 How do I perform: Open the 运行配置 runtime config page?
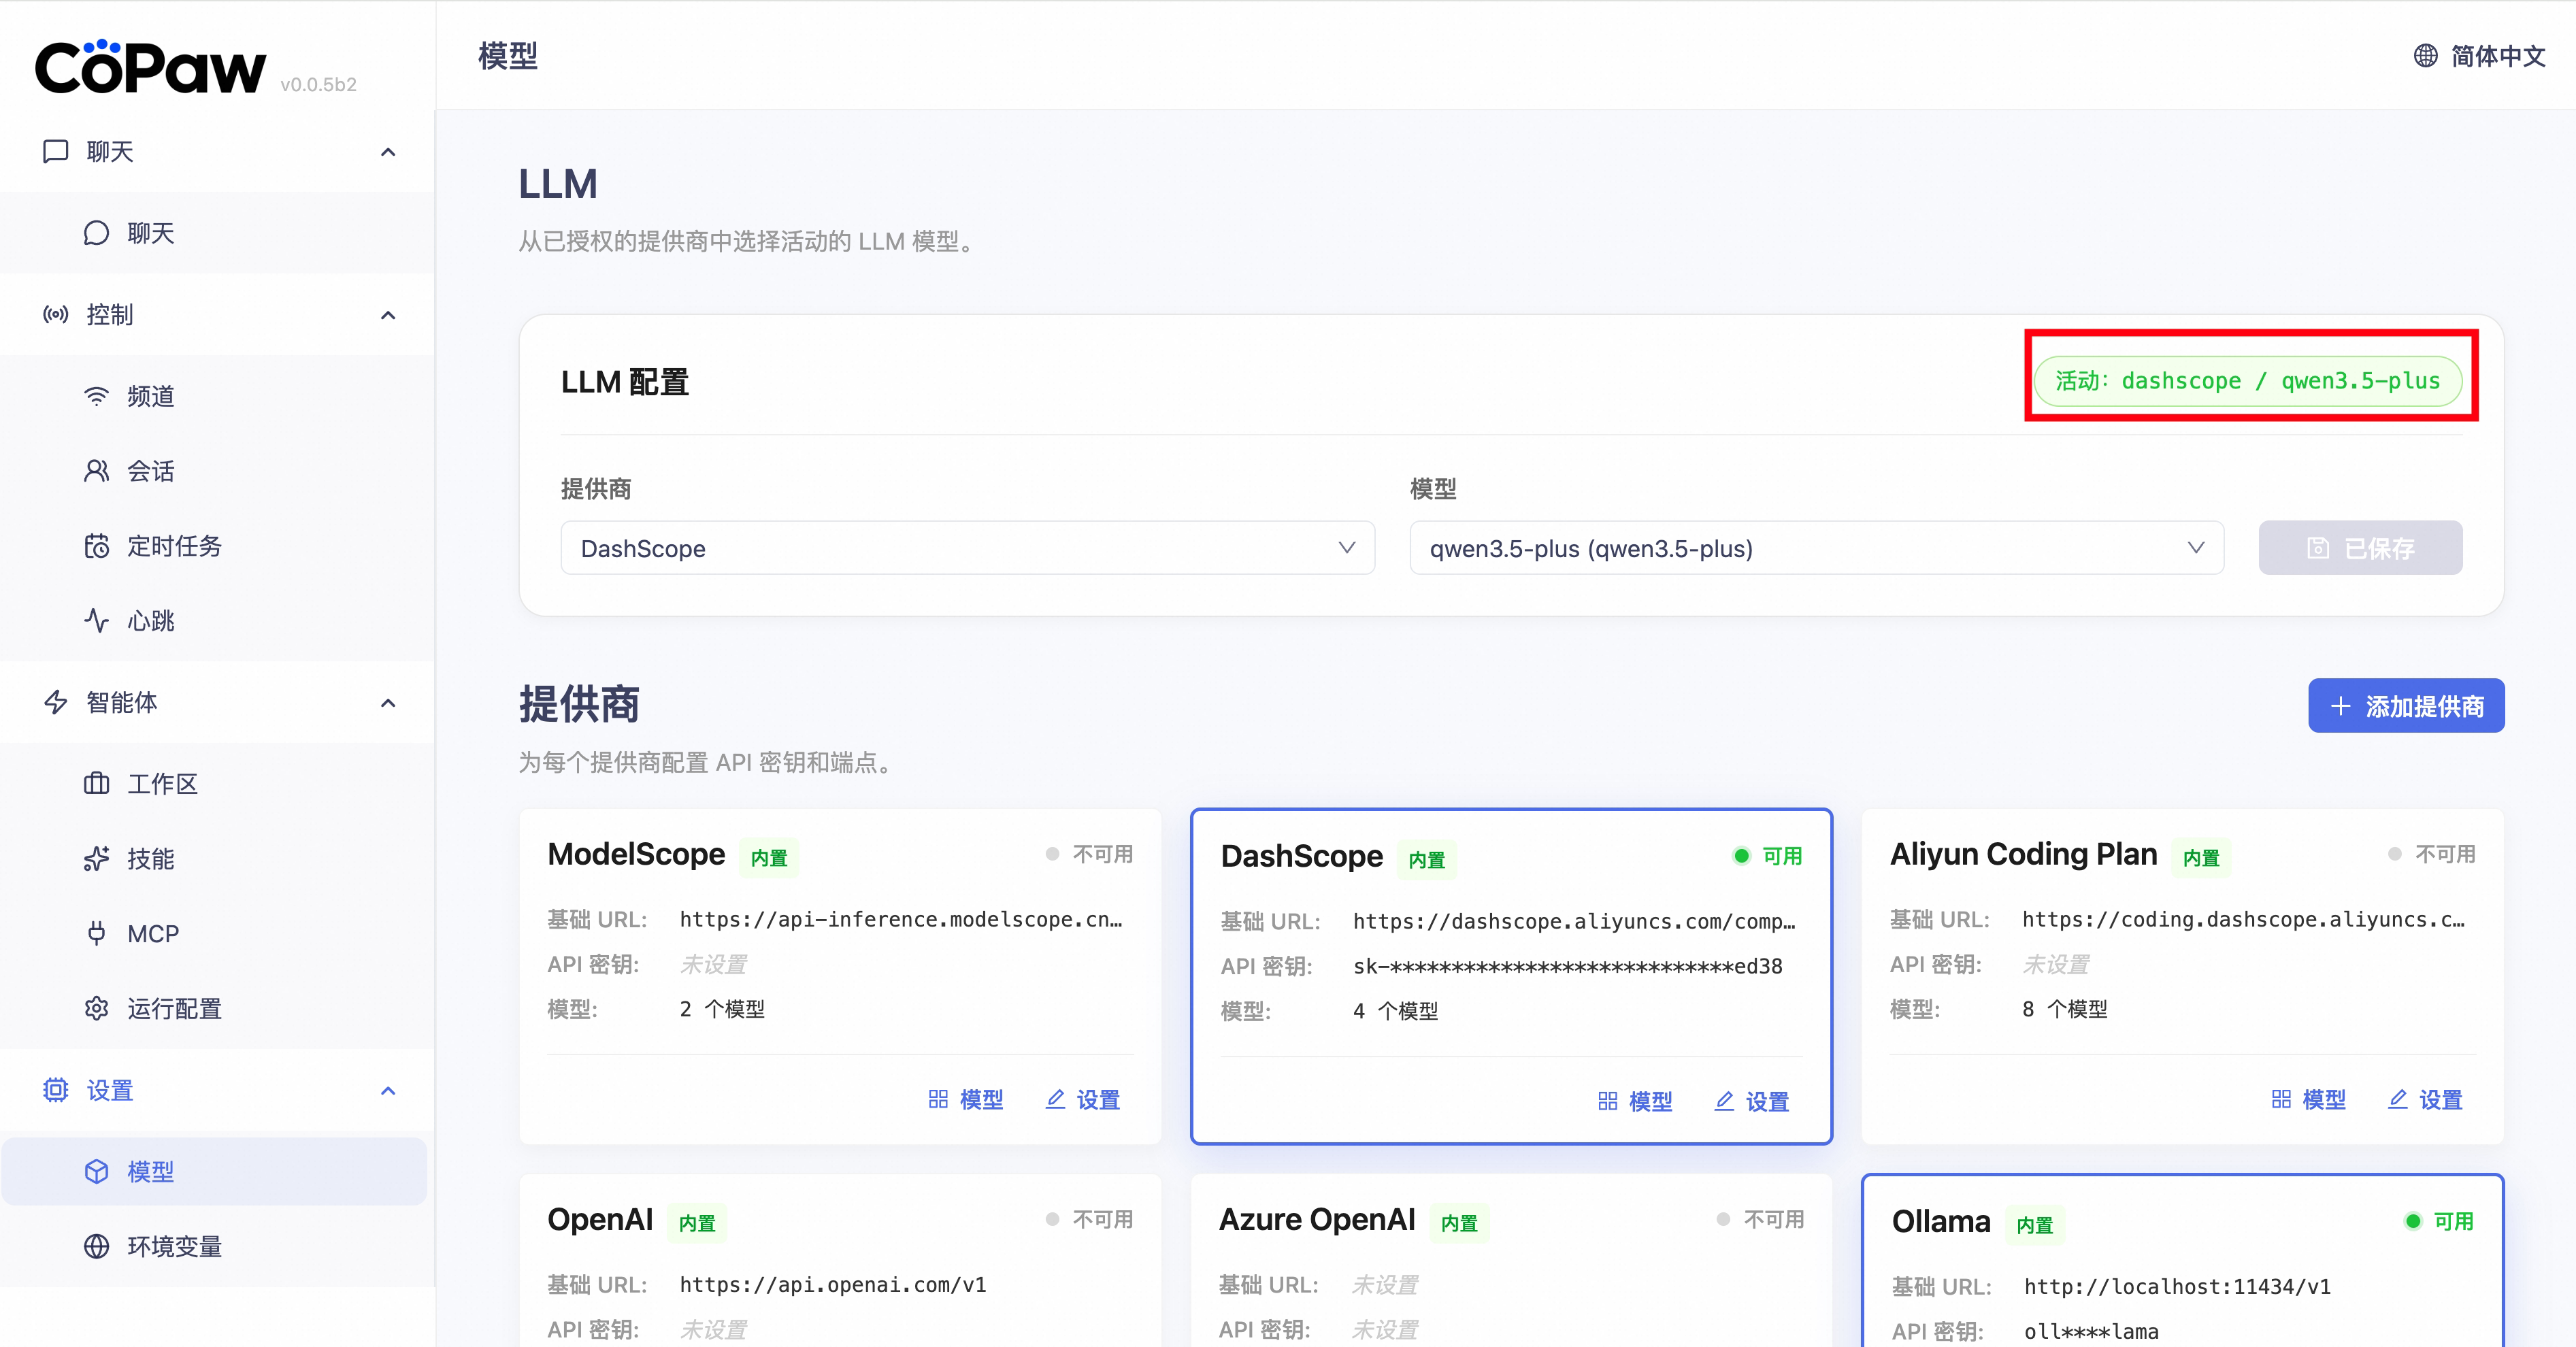[173, 1009]
